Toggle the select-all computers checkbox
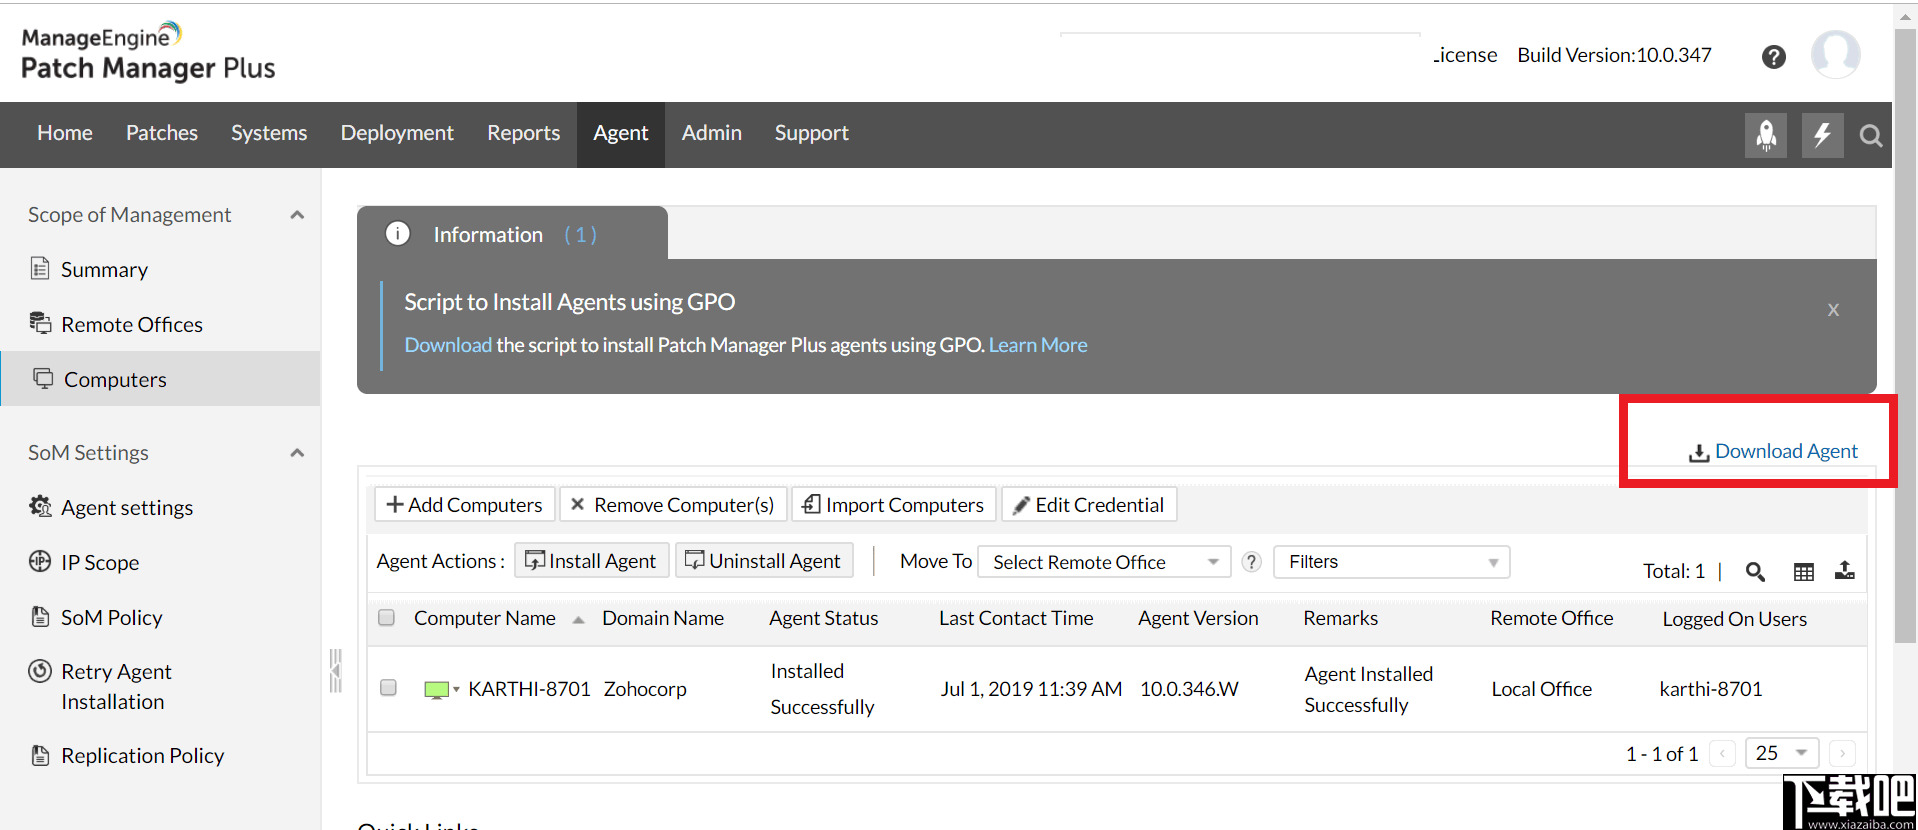 click(x=387, y=617)
